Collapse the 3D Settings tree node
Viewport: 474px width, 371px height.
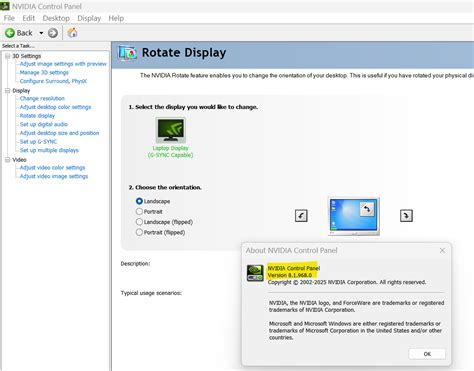pos(7,56)
